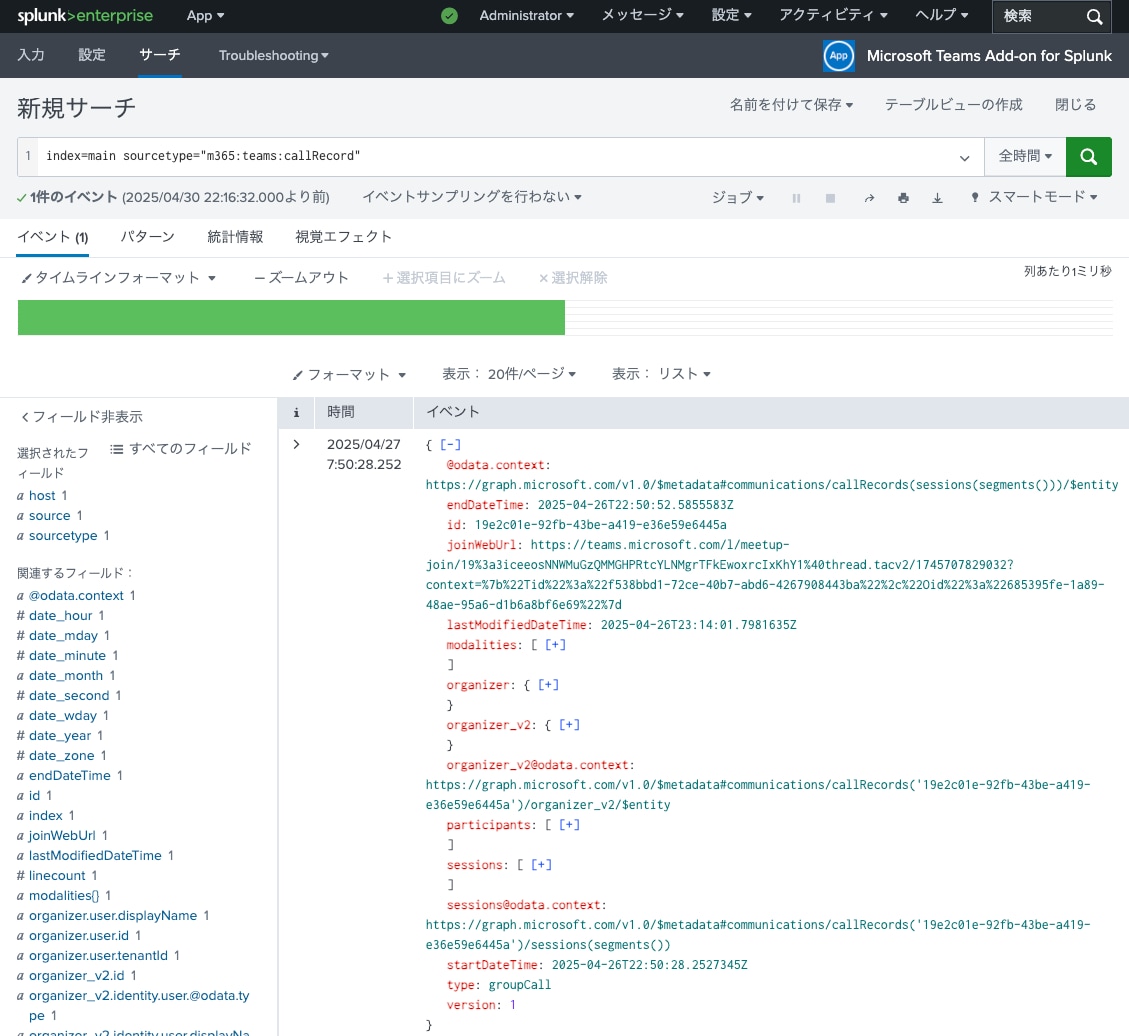Open すべてのフィールド list
1129x1036 pixels.
click(181, 449)
